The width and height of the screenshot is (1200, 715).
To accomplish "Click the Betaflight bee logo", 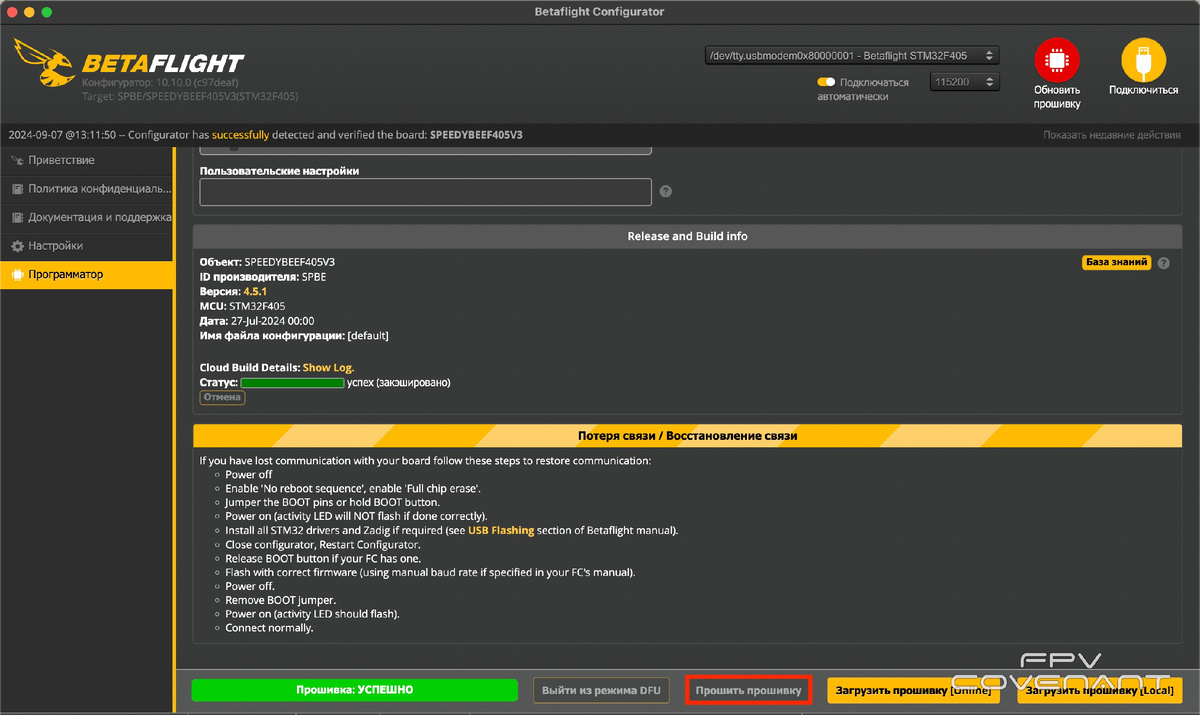I will tap(45, 65).
